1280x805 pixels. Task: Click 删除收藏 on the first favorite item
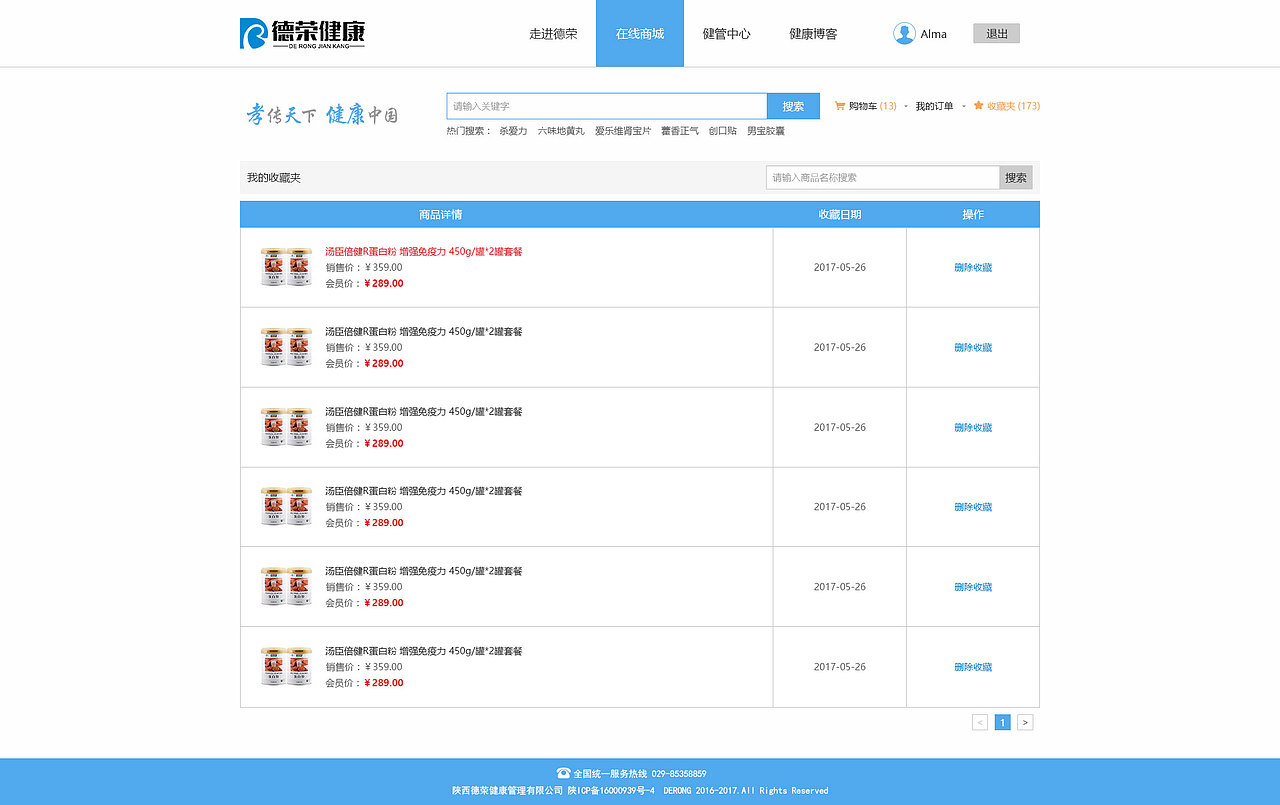972,267
